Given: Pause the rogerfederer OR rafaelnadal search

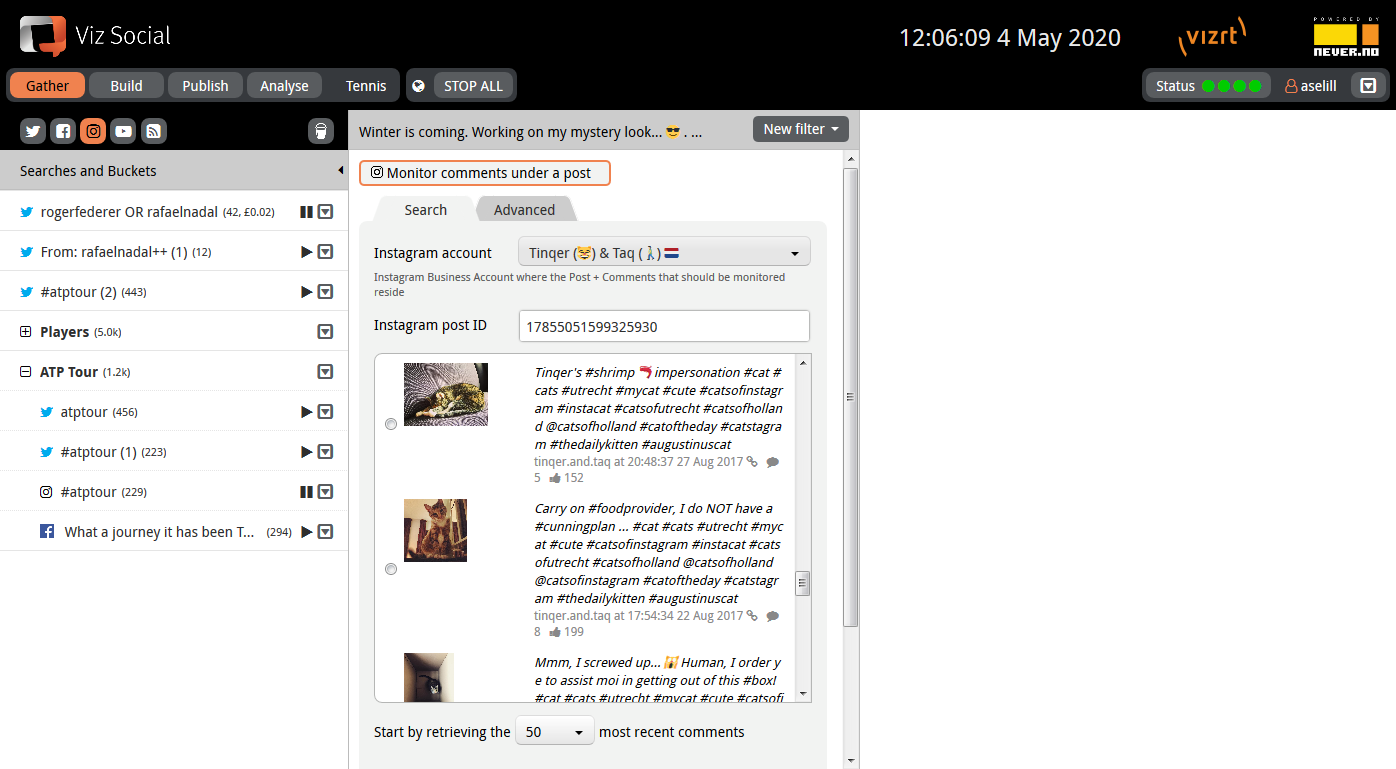Looking at the screenshot, I should click(307, 212).
